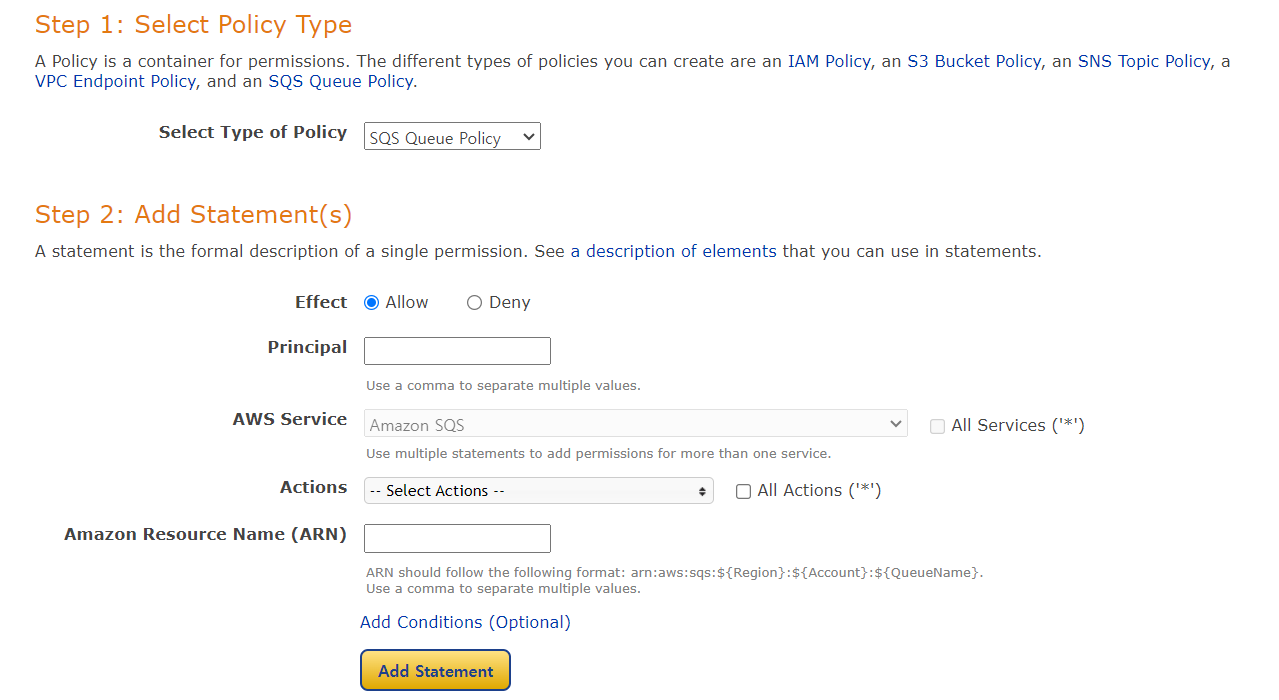Visit the SNS Topic Policy link
The height and width of the screenshot is (700, 1279).
1143,61
